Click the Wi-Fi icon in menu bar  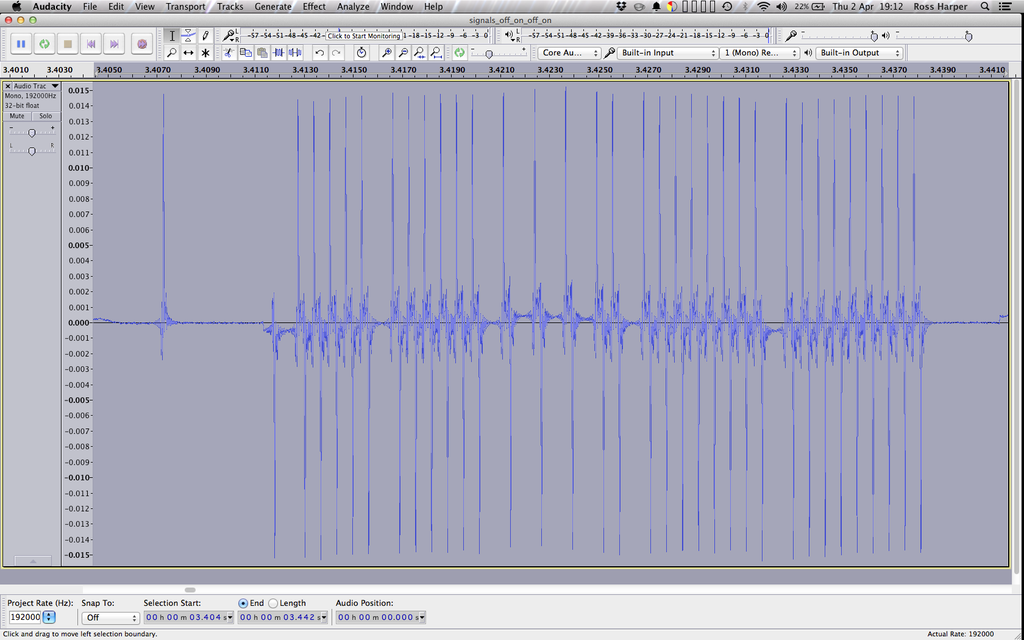(763, 7)
